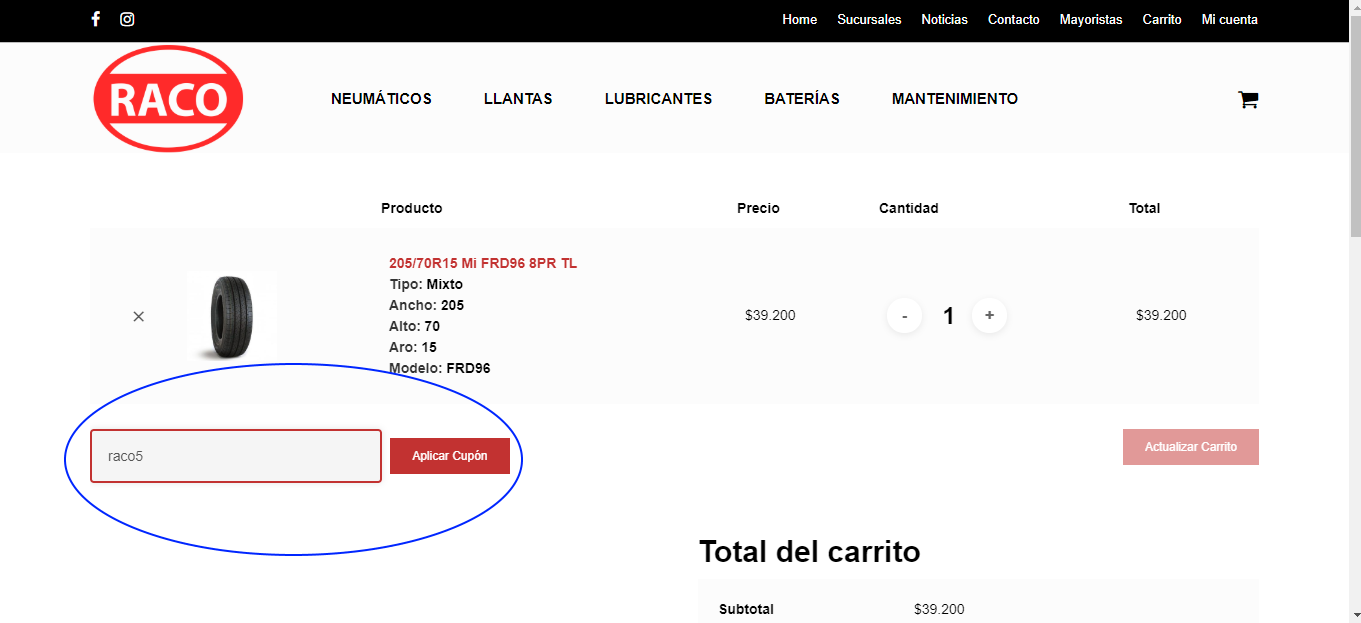Viewport: 1361px width, 623px height.
Task: Open the LLANTAS menu
Action: point(518,99)
